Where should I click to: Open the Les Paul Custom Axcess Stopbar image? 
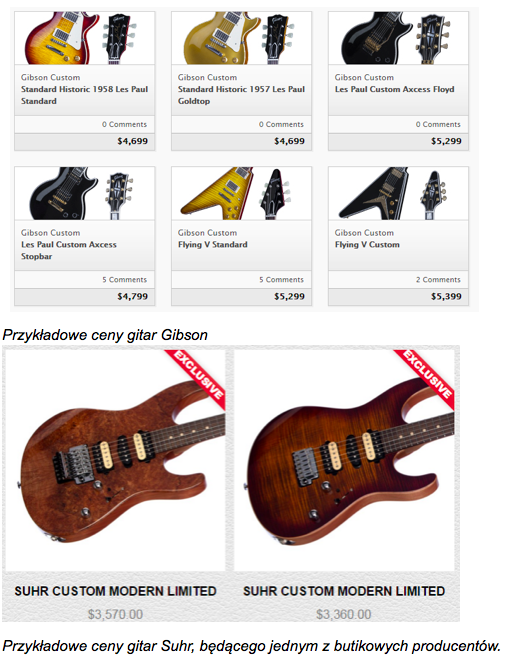pyautogui.click(x=85, y=193)
